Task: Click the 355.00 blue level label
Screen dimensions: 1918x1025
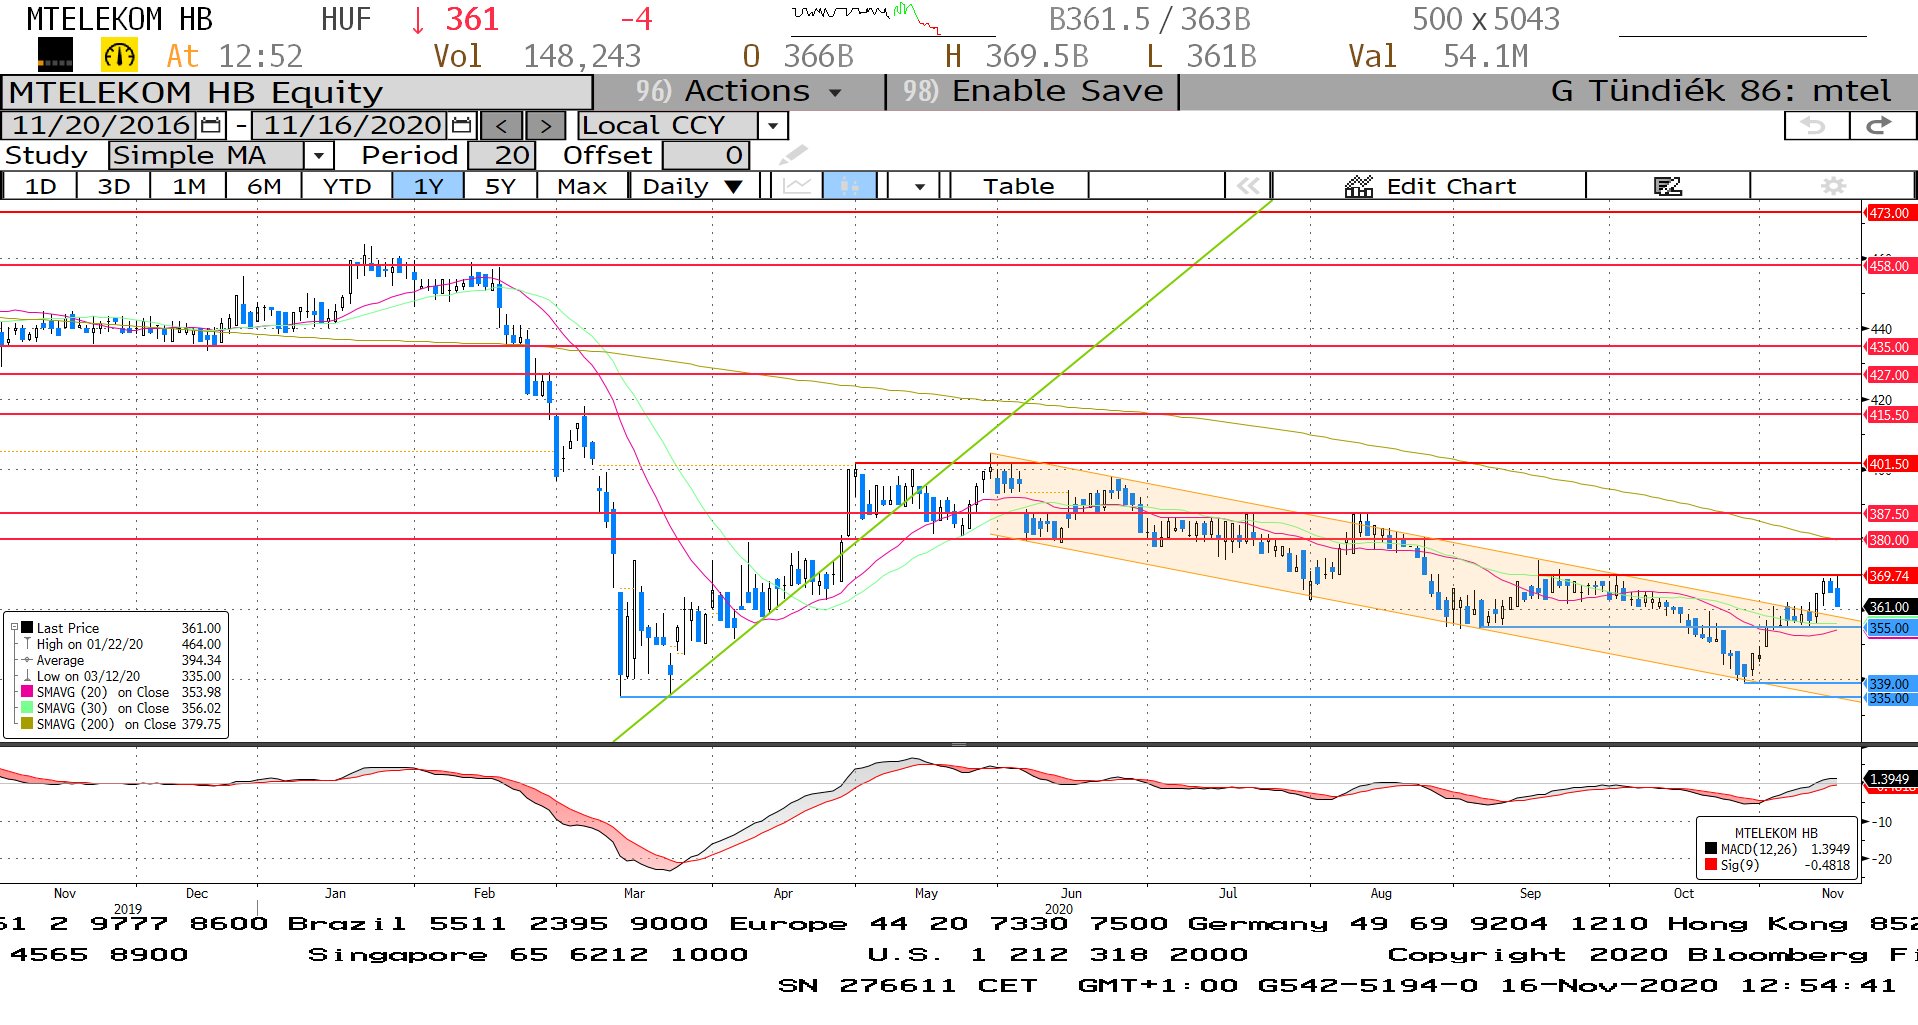Action: click(x=1890, y=628)
